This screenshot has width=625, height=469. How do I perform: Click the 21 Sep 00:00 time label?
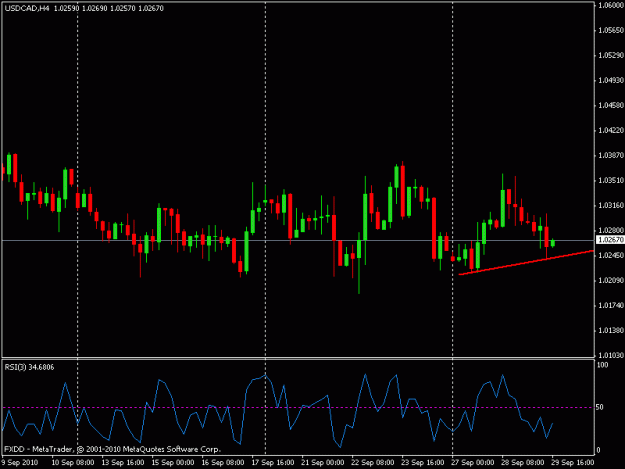(x=323, y=463)
